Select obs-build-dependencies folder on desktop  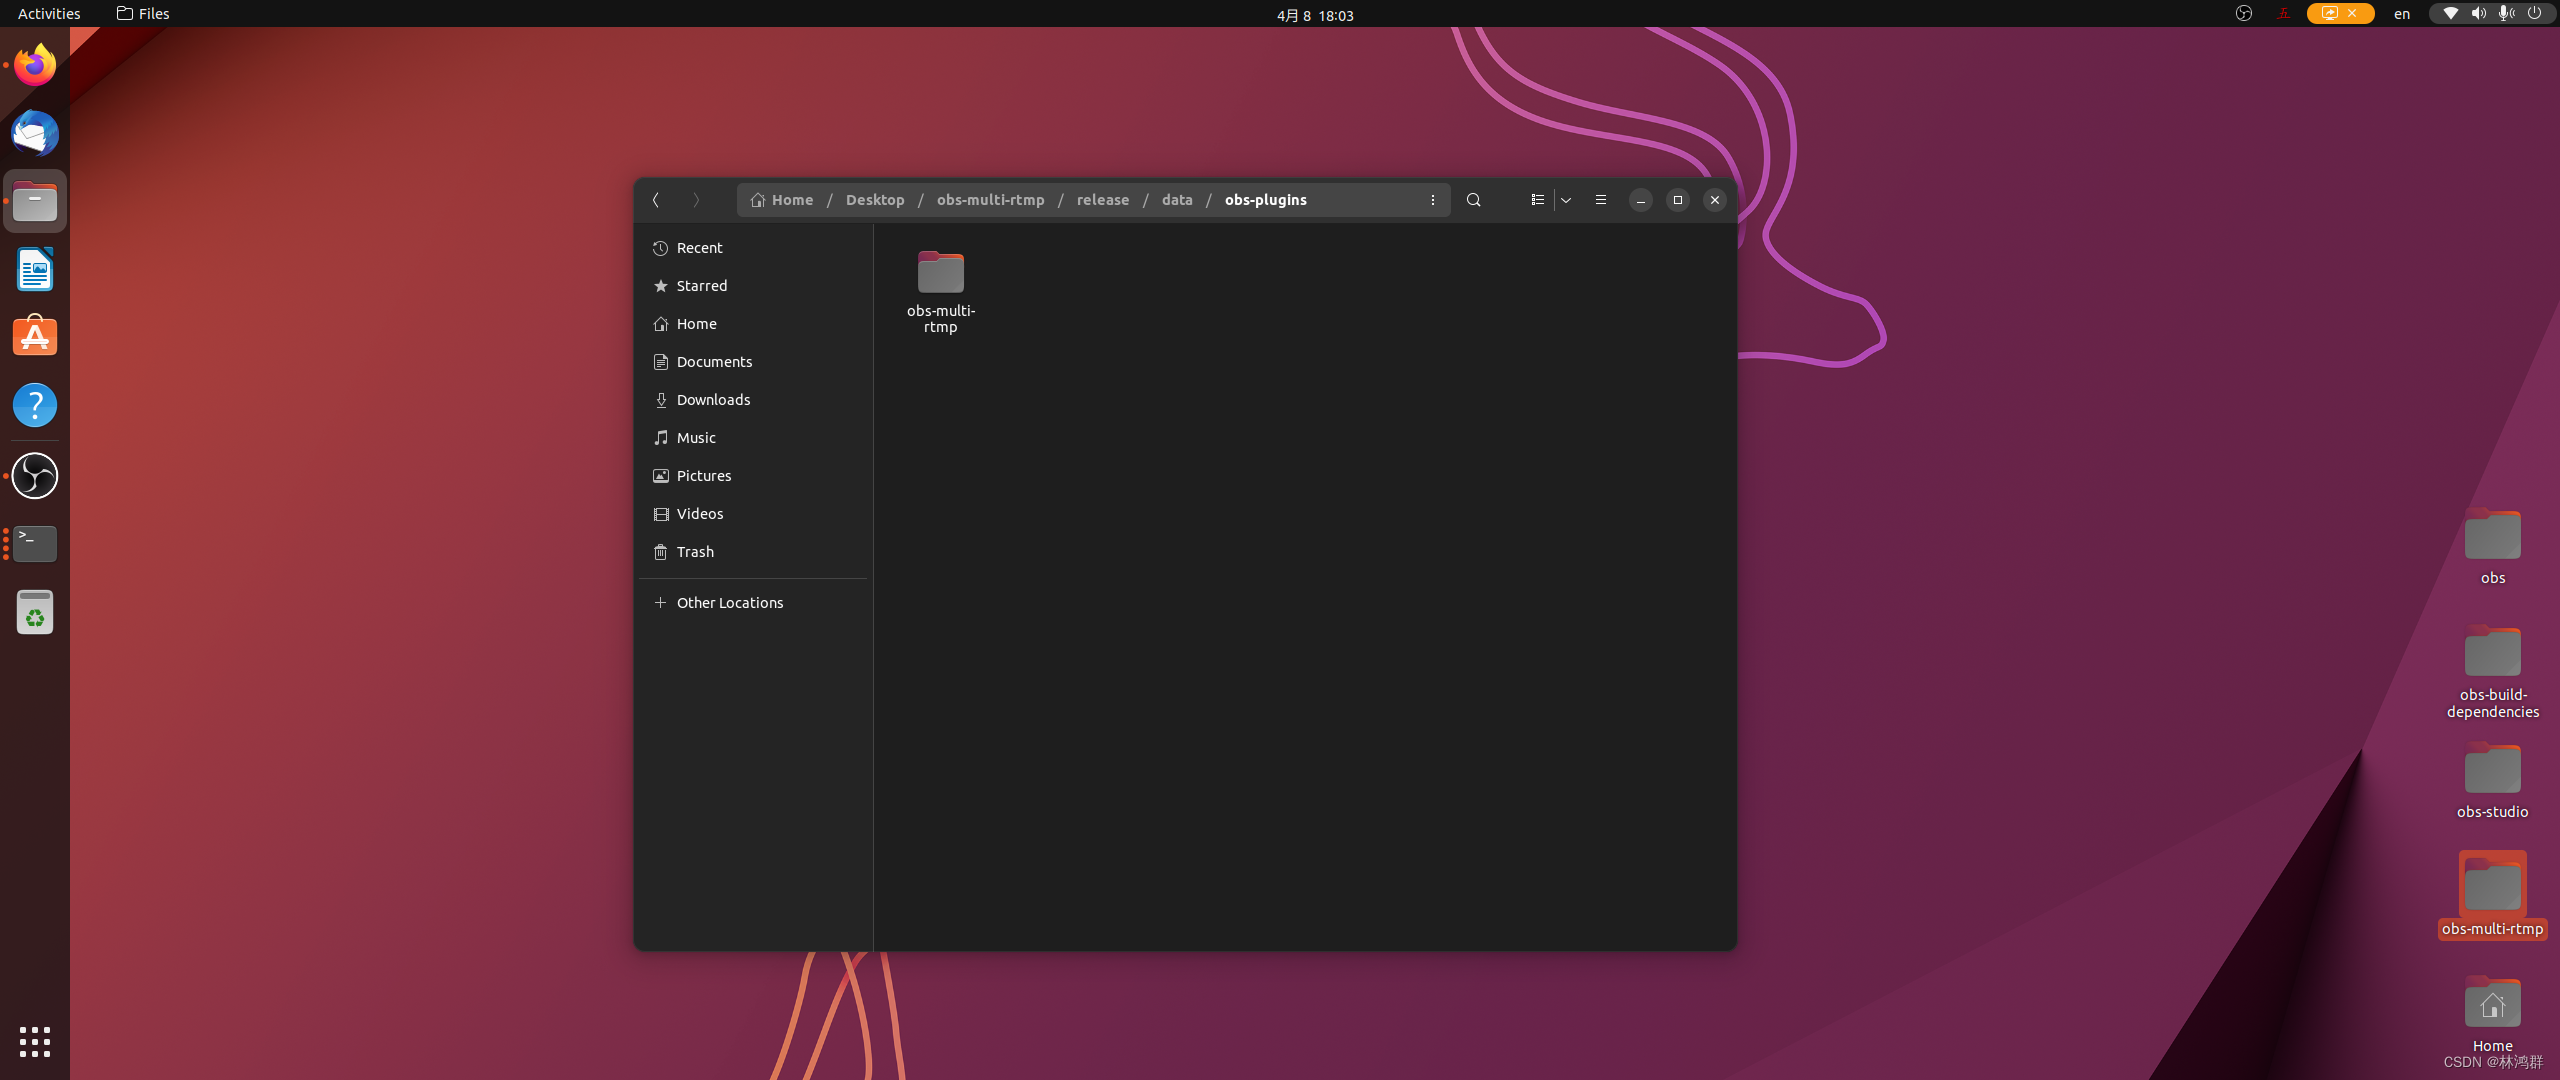coord(2492,671)
